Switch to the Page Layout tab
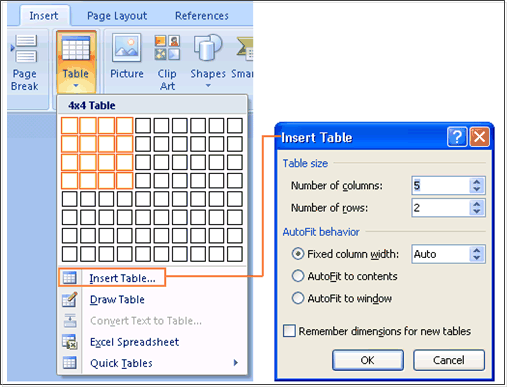This screenshot has height=387, width=507. 117,16
